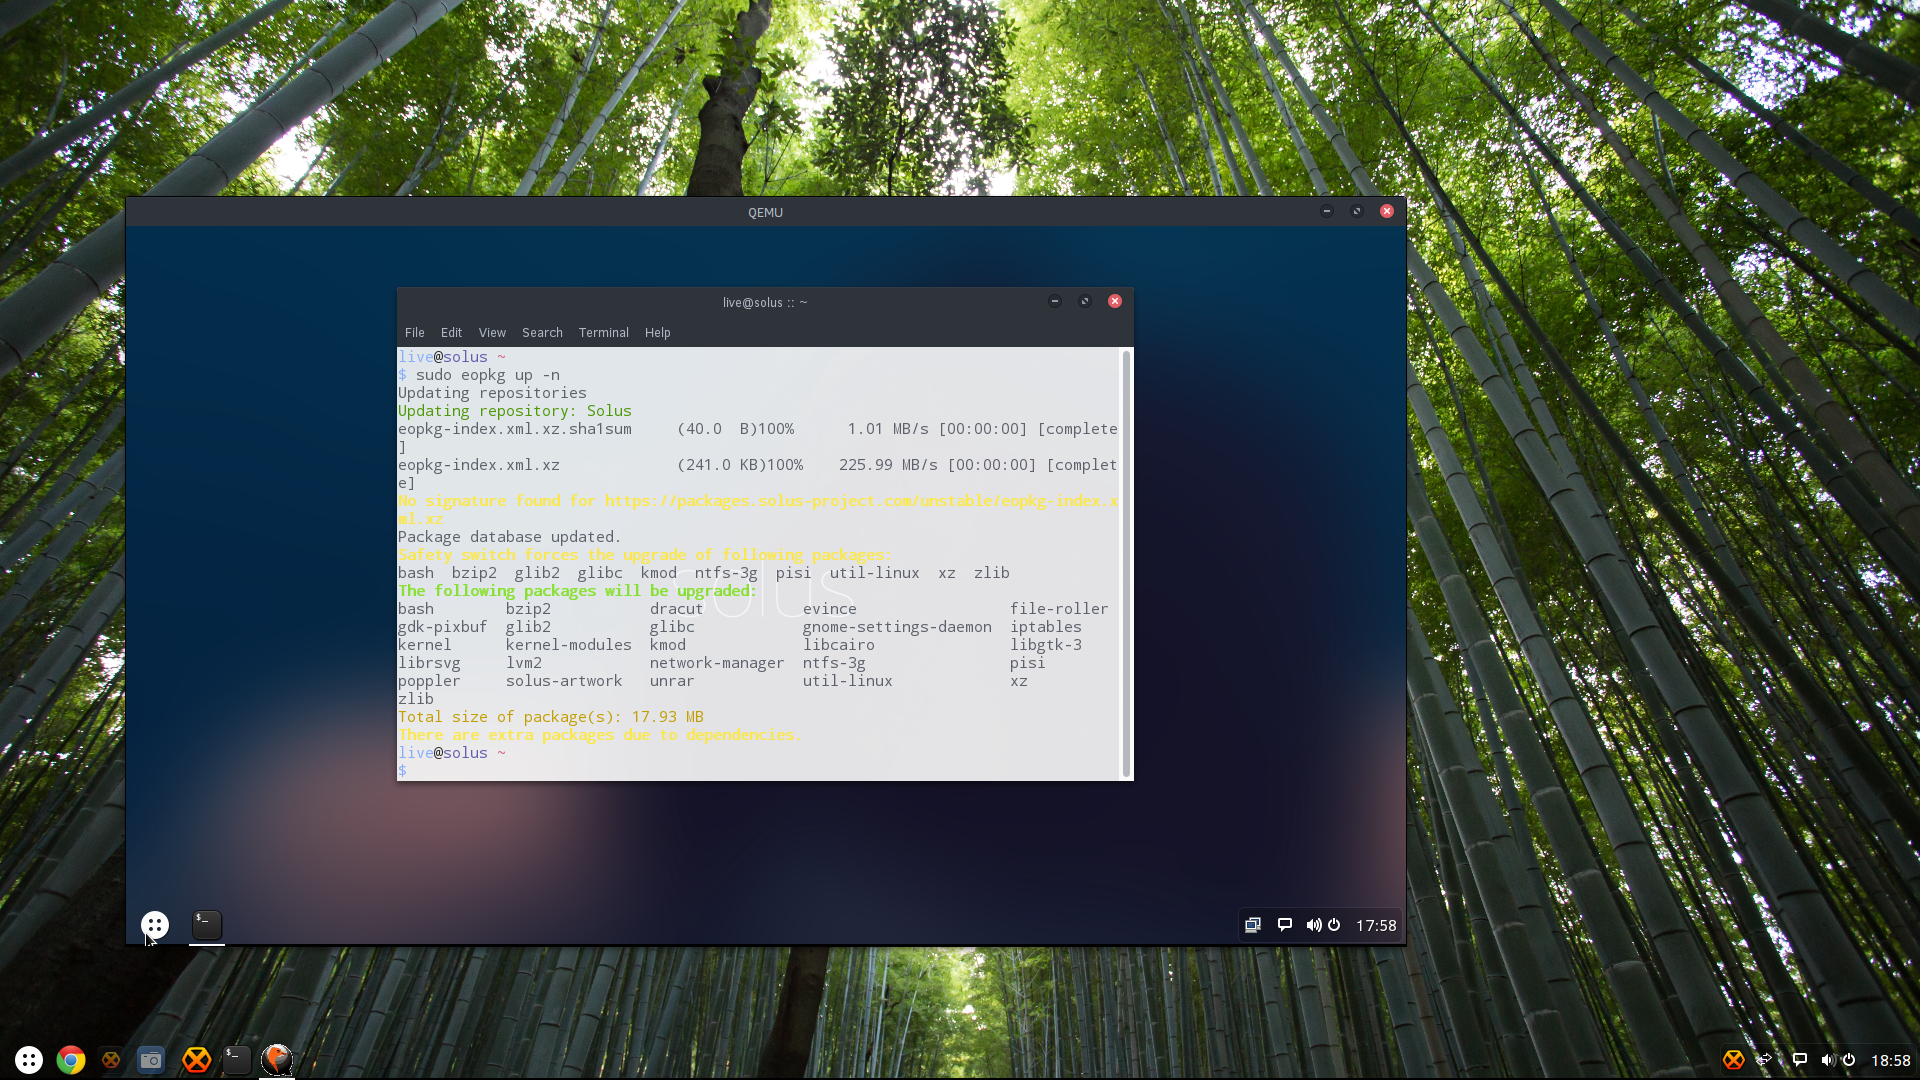This screenshot has height=1080, width=1920.
Task: Click the 'sudo eopkg up -n' command text
Action: (488, 375)
